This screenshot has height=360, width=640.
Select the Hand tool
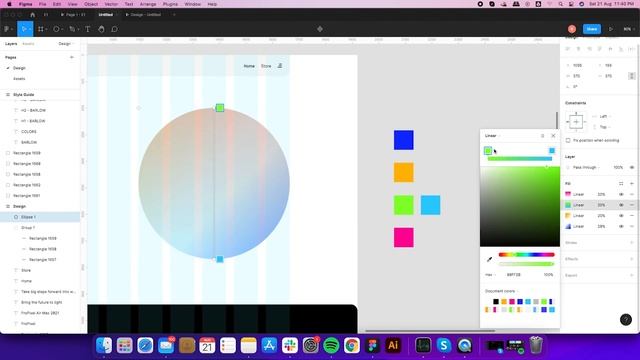[x=101, y=29]
